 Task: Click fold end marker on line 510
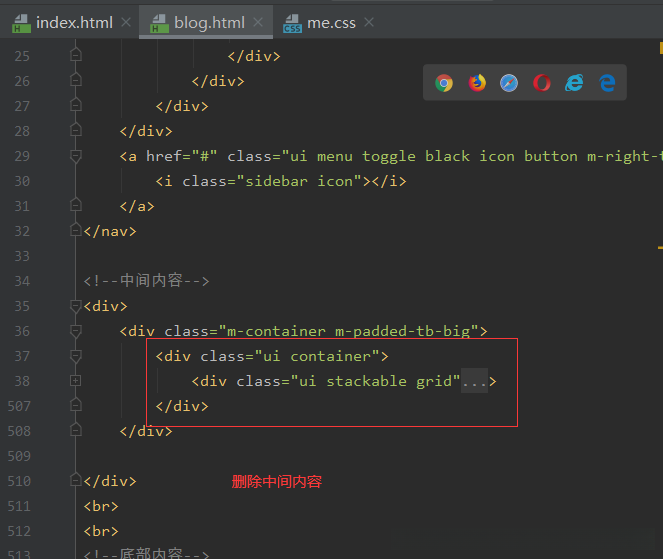[76, 480]
